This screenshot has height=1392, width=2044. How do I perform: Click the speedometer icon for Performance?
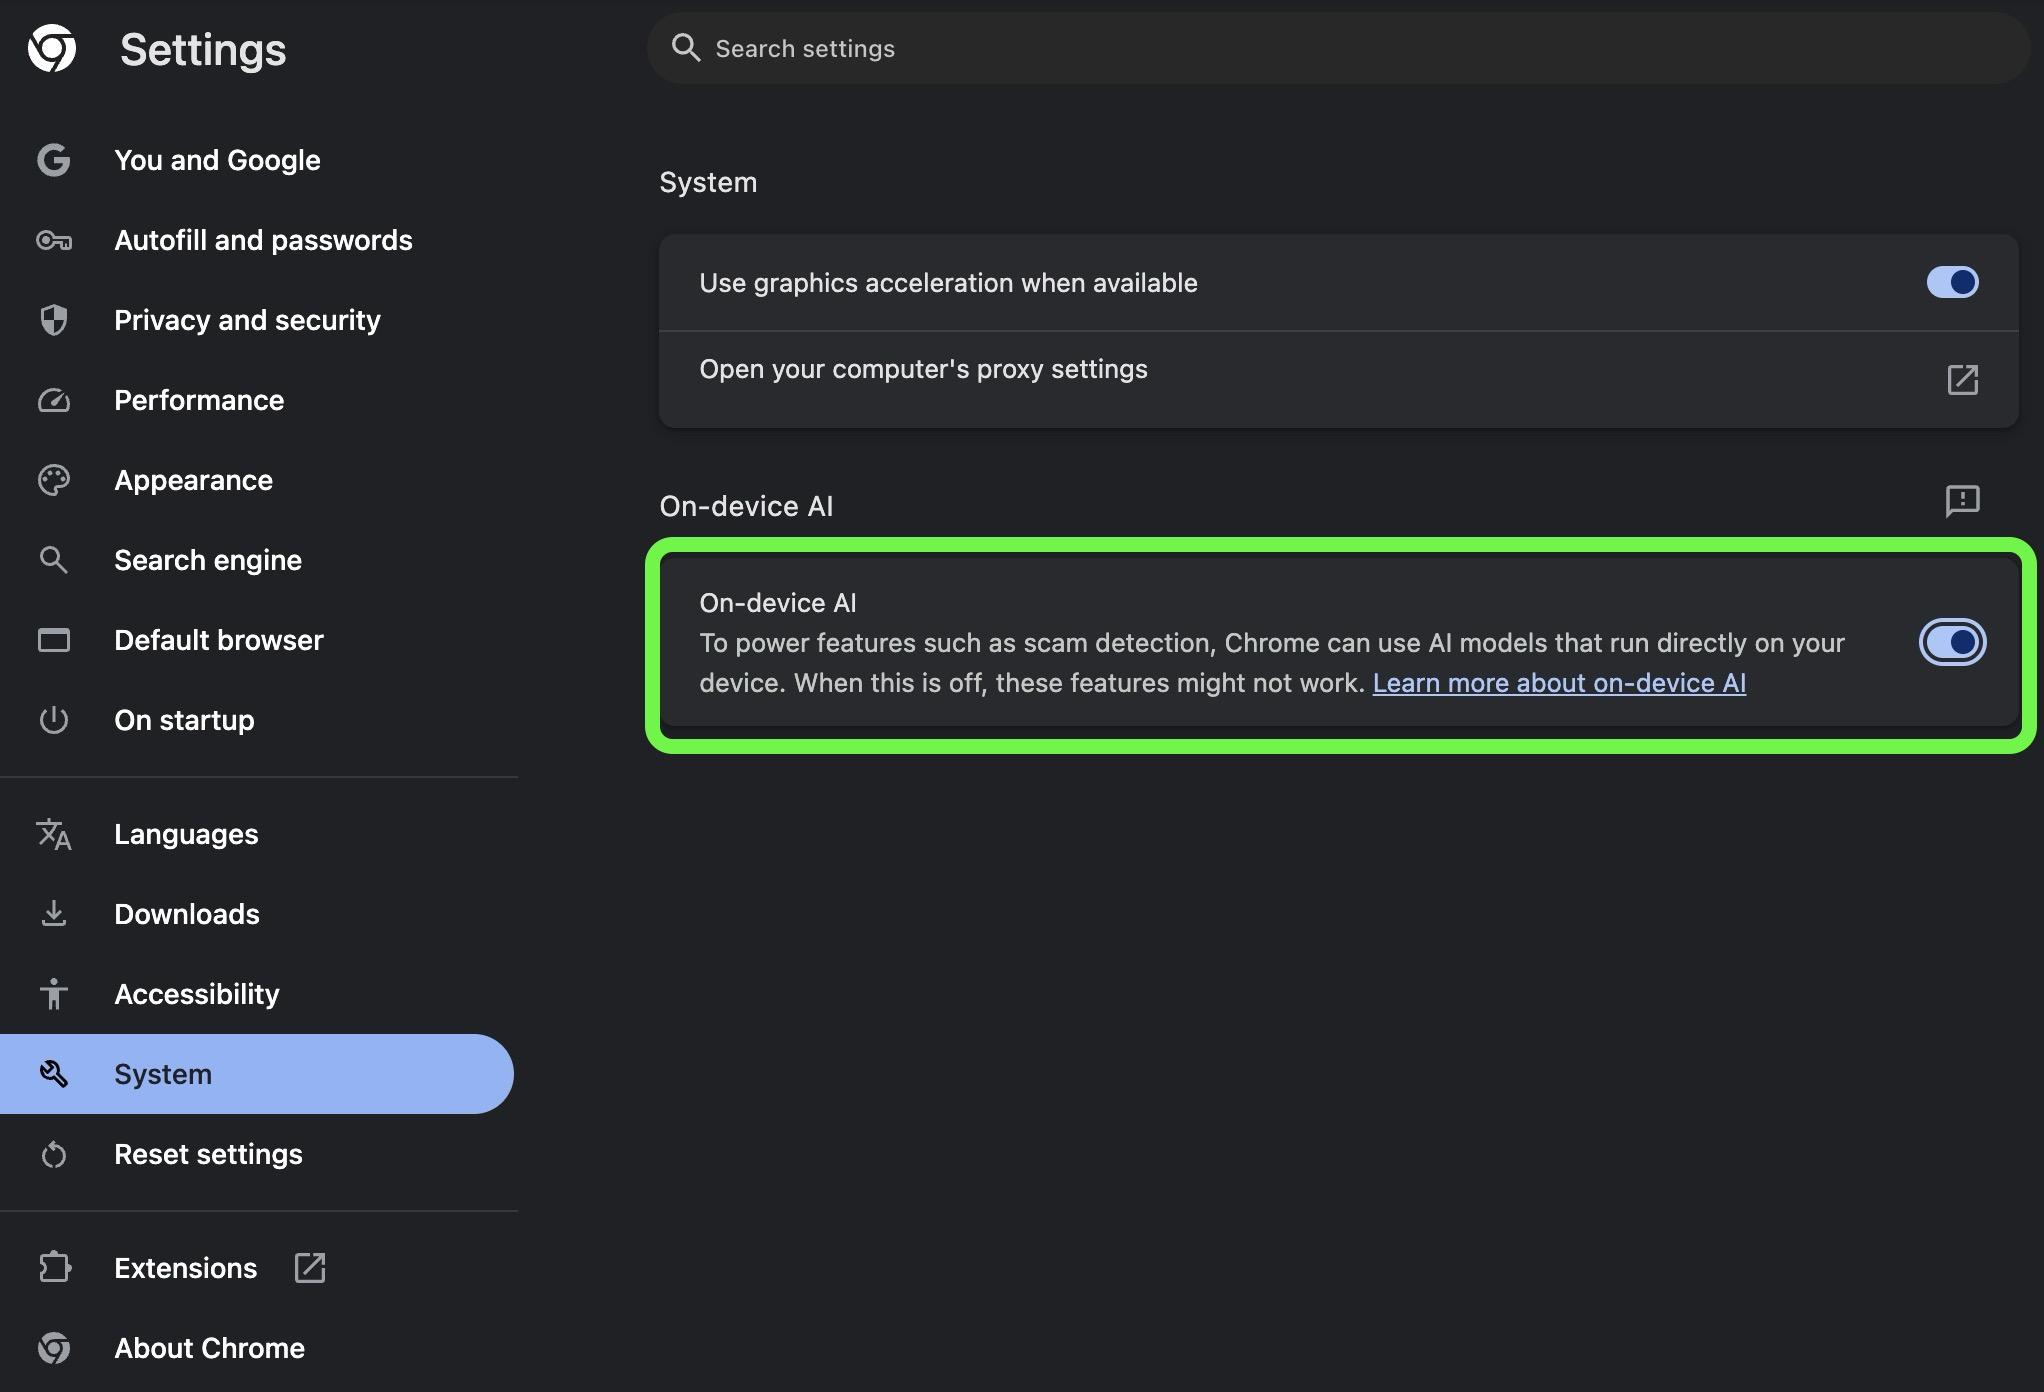54,400
